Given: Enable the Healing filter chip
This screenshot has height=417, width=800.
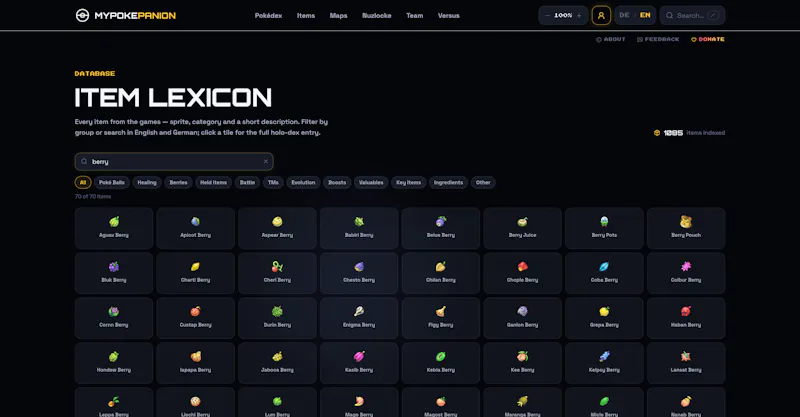Looking at the screenshot, I should tap(147, 182).
